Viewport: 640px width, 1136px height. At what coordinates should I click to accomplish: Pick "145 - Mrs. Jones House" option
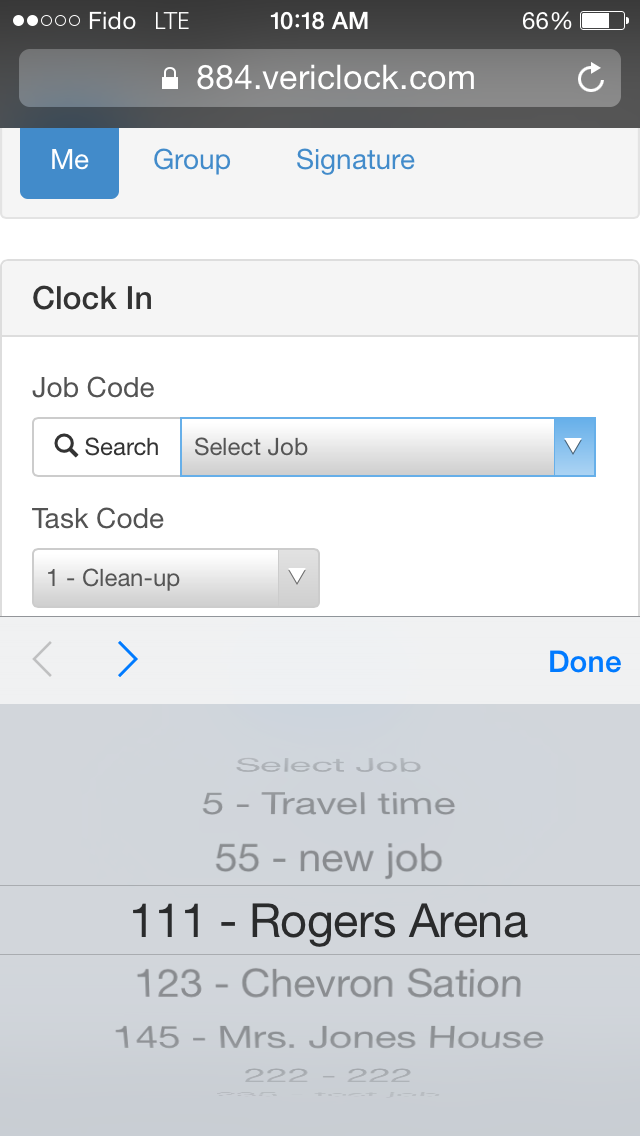click(x=328, y=1037)
